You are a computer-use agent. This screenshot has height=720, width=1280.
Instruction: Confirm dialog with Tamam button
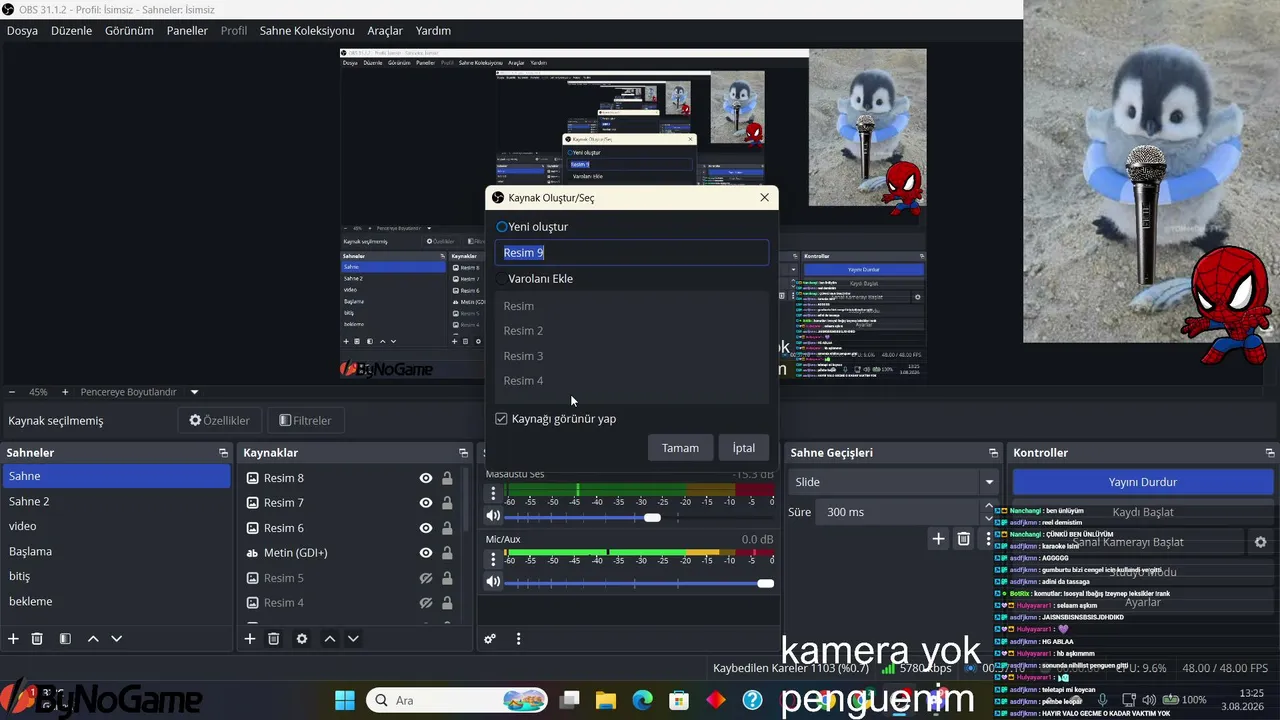click(680, 448)
